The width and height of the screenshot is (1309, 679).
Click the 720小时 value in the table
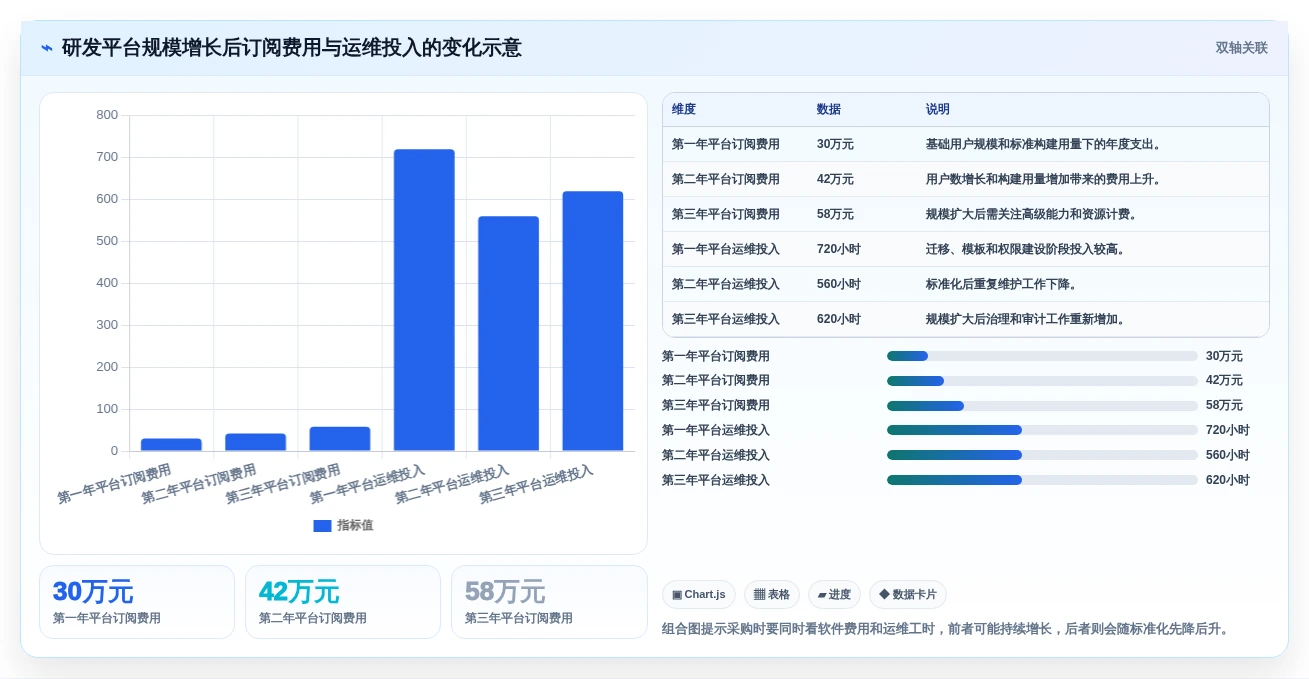[x=839, y=249]
